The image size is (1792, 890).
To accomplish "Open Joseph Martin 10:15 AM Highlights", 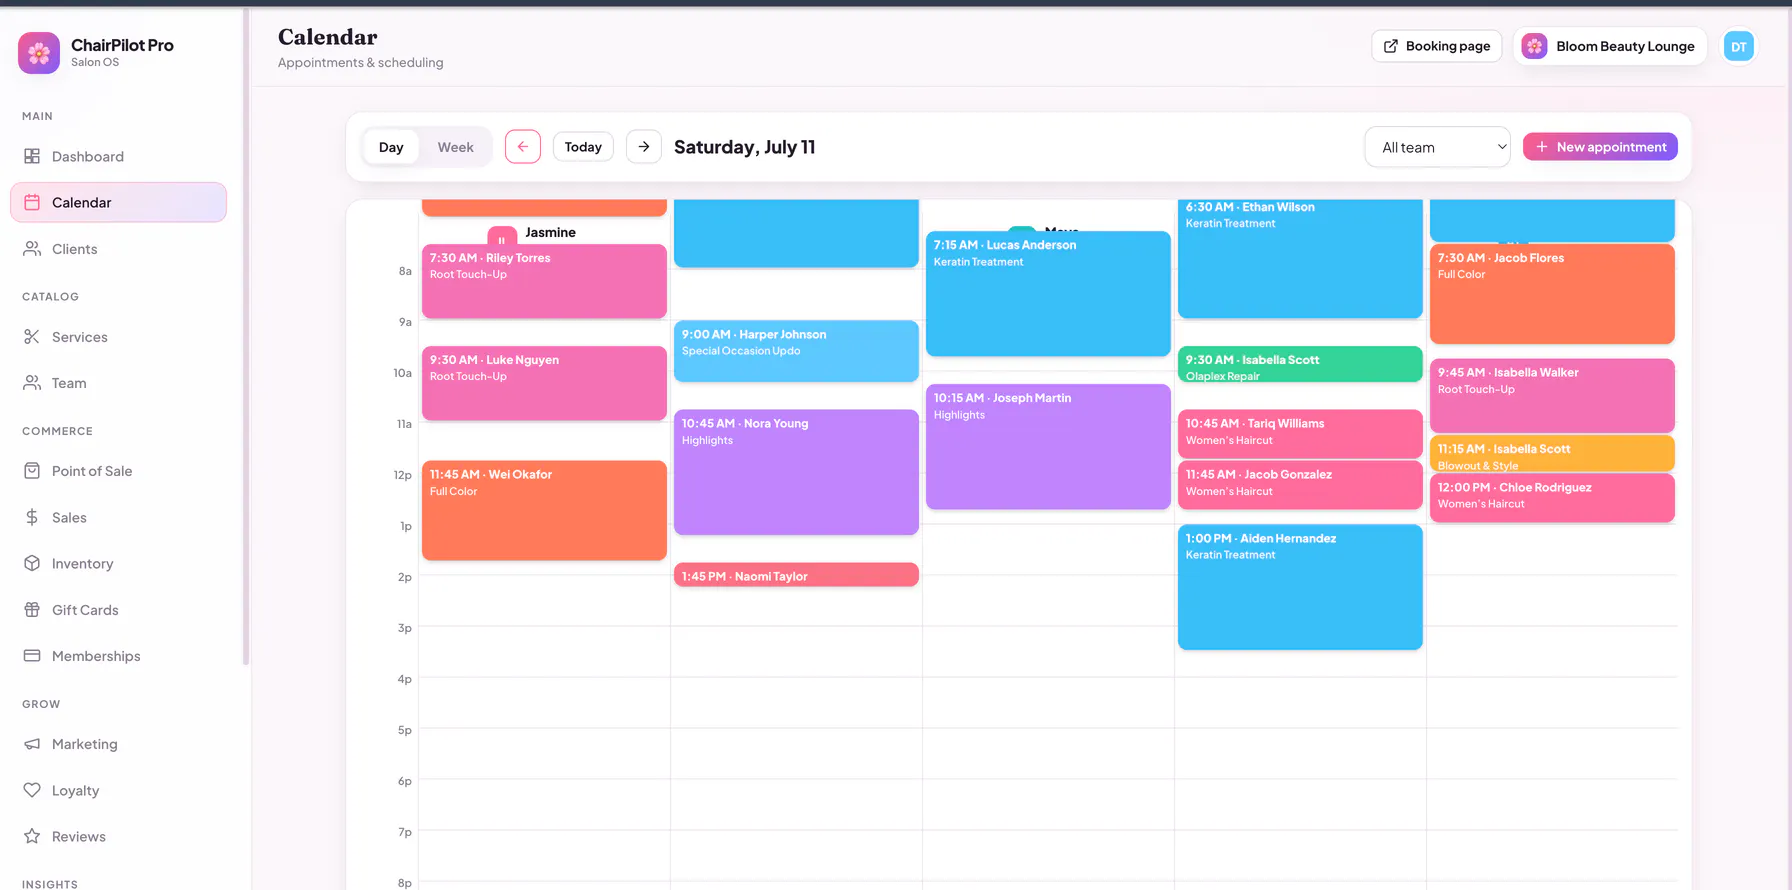I will pyautogui.click(x=1048, y=447).
